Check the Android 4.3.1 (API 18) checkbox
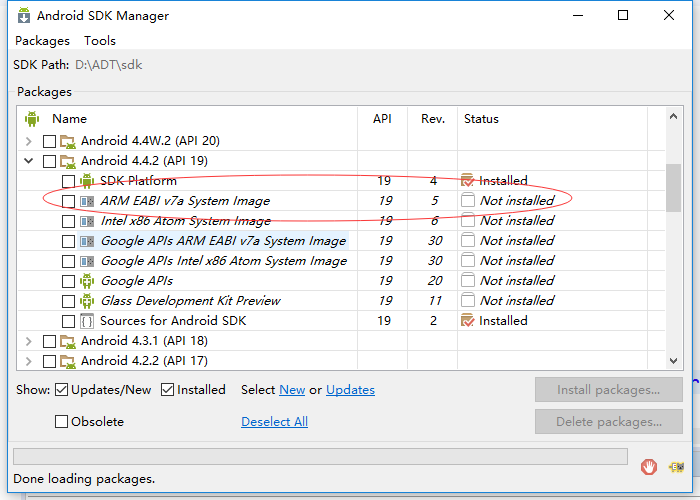 [x=49, y=342]
